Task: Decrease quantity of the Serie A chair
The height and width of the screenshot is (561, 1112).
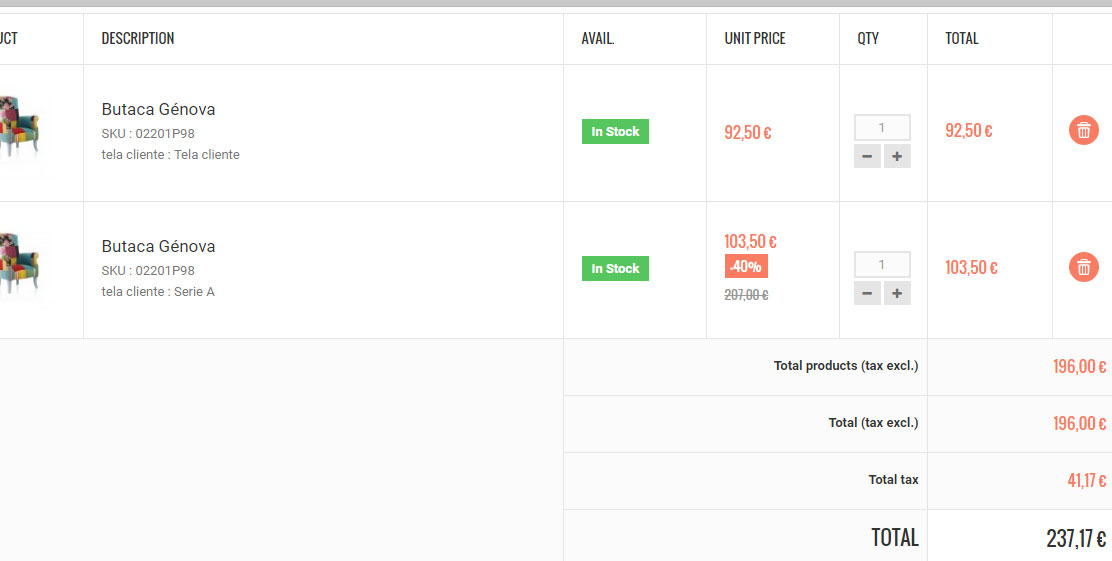Action: (867, 293)
